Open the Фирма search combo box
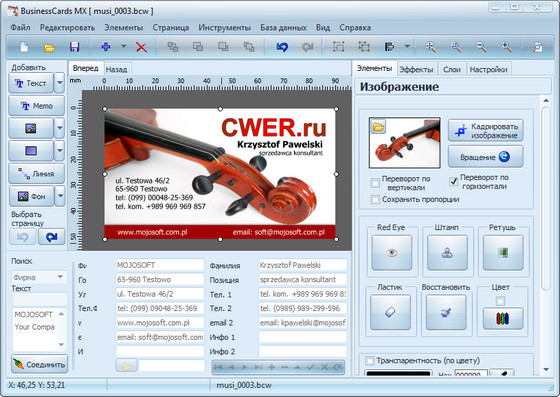The image size is (560, 397). tap(40, 277)
